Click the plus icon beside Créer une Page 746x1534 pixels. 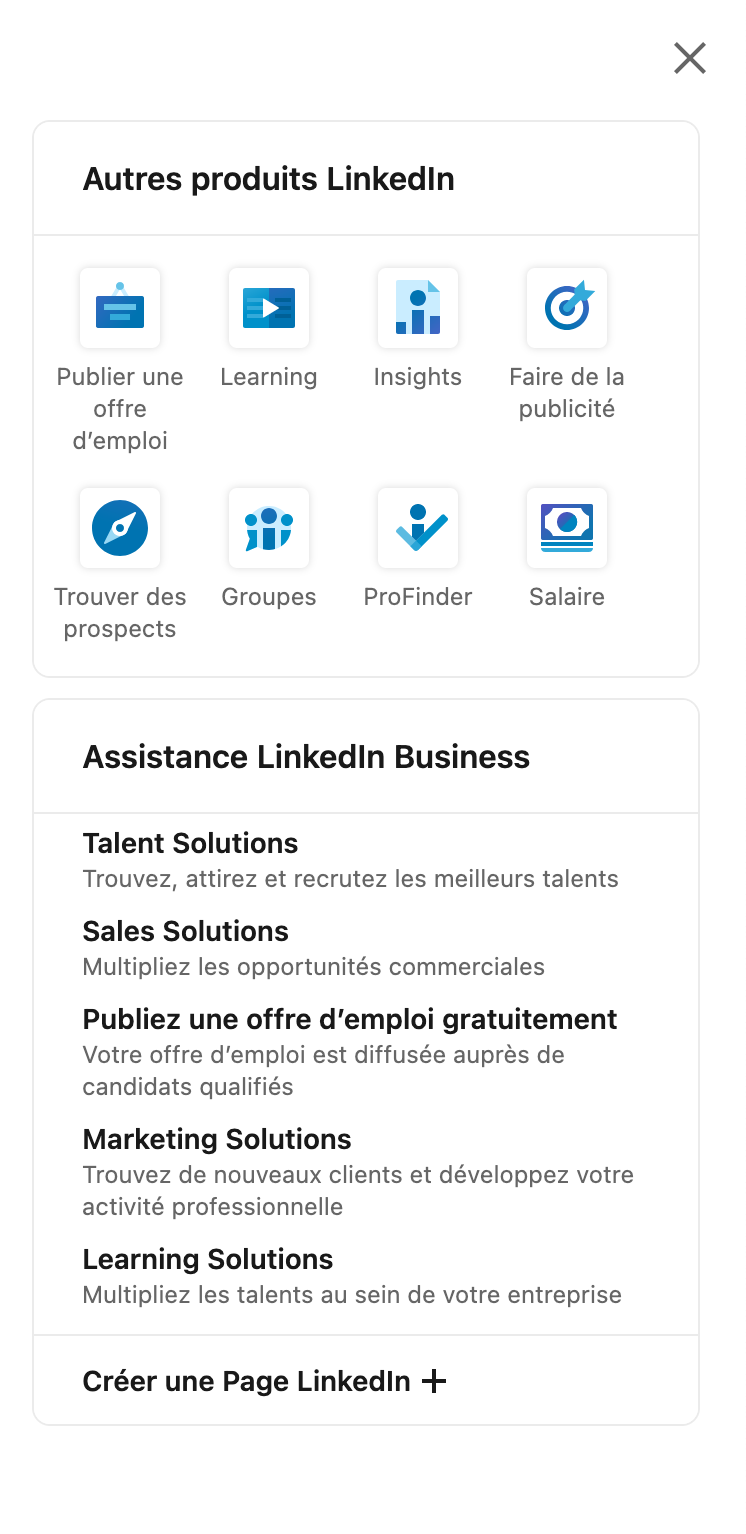pos(433,1381)
